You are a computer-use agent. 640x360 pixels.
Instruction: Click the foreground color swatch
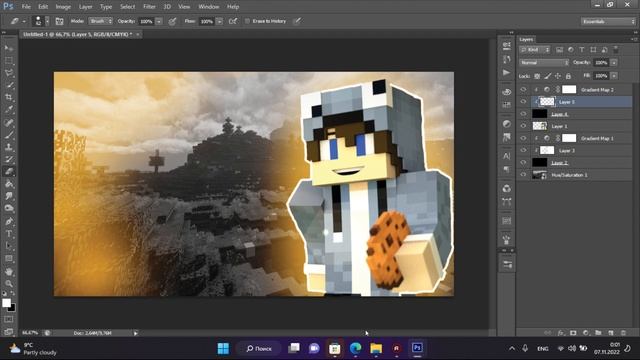tap(6, 303)
